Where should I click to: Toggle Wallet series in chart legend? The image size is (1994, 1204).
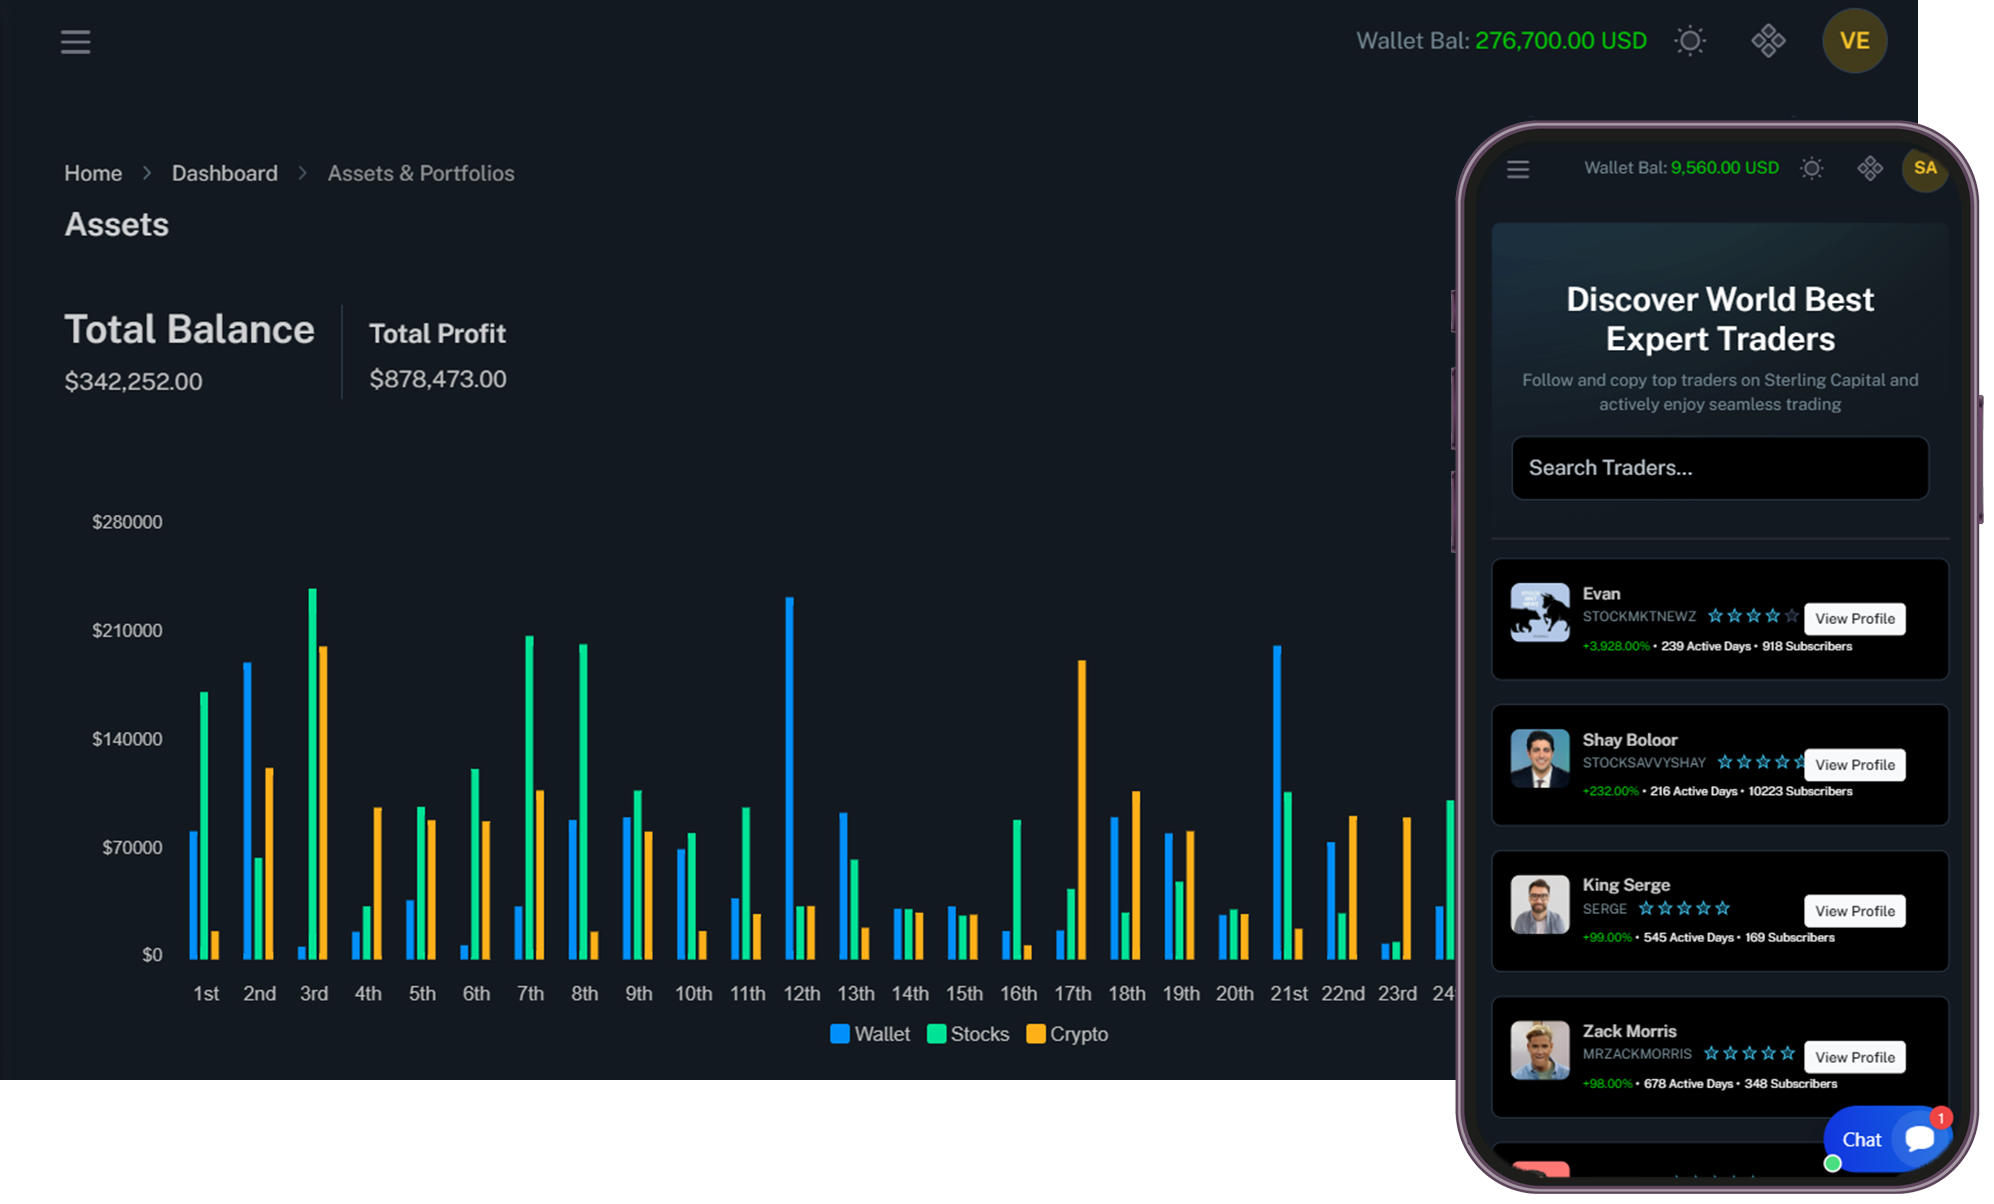pos(870,1034)
